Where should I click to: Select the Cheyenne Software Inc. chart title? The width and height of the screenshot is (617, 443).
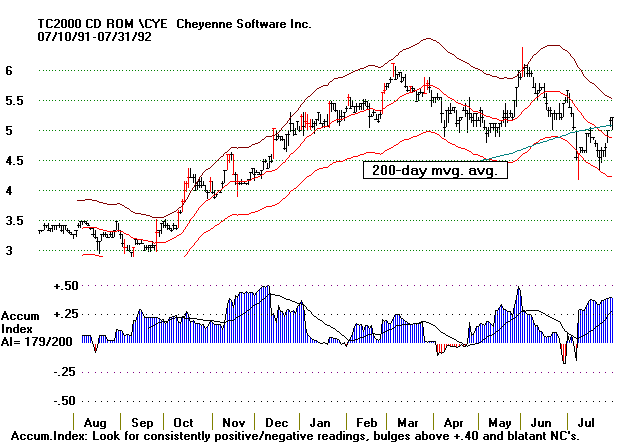pos(255,22)
